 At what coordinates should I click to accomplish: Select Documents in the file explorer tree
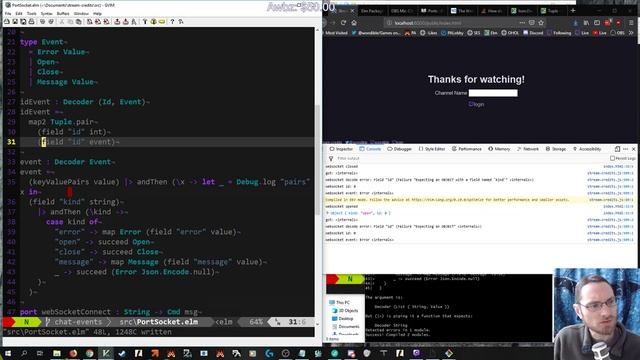(x=345, y=327)
